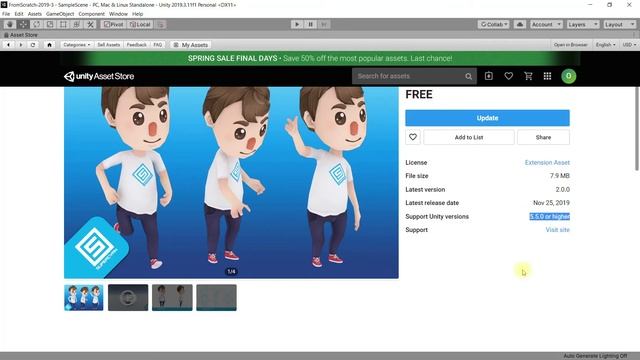Toggle Pivot handle position
Viewport: 640px width, 360px height.
[x=113, y=24]
